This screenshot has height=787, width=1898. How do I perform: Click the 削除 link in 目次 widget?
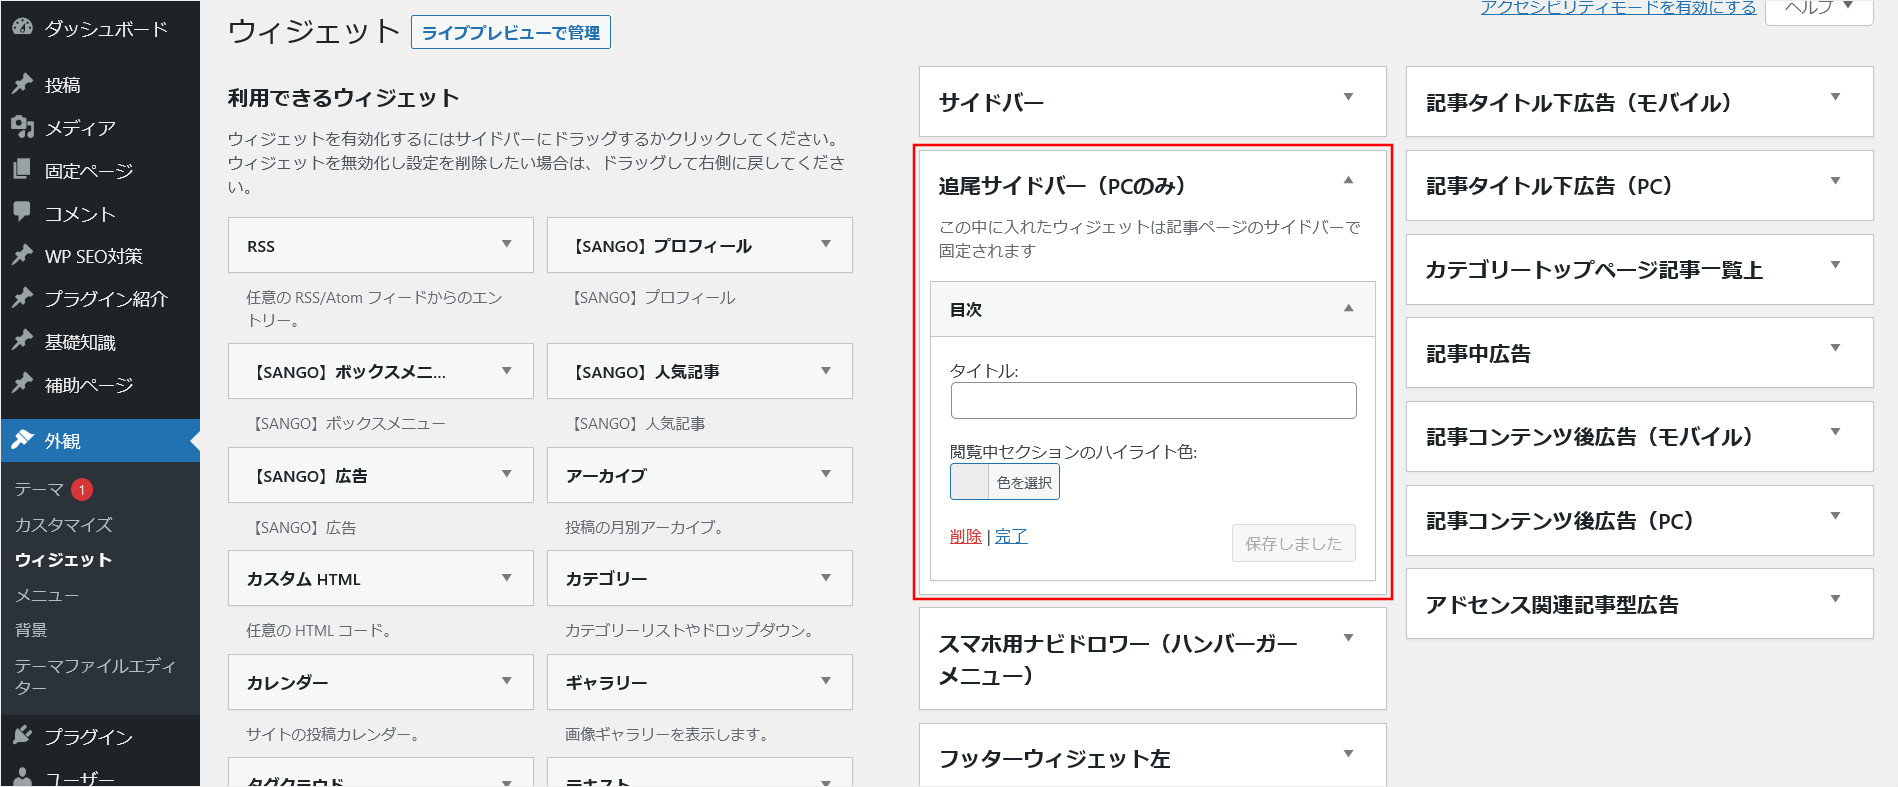(x=965, y=537)
